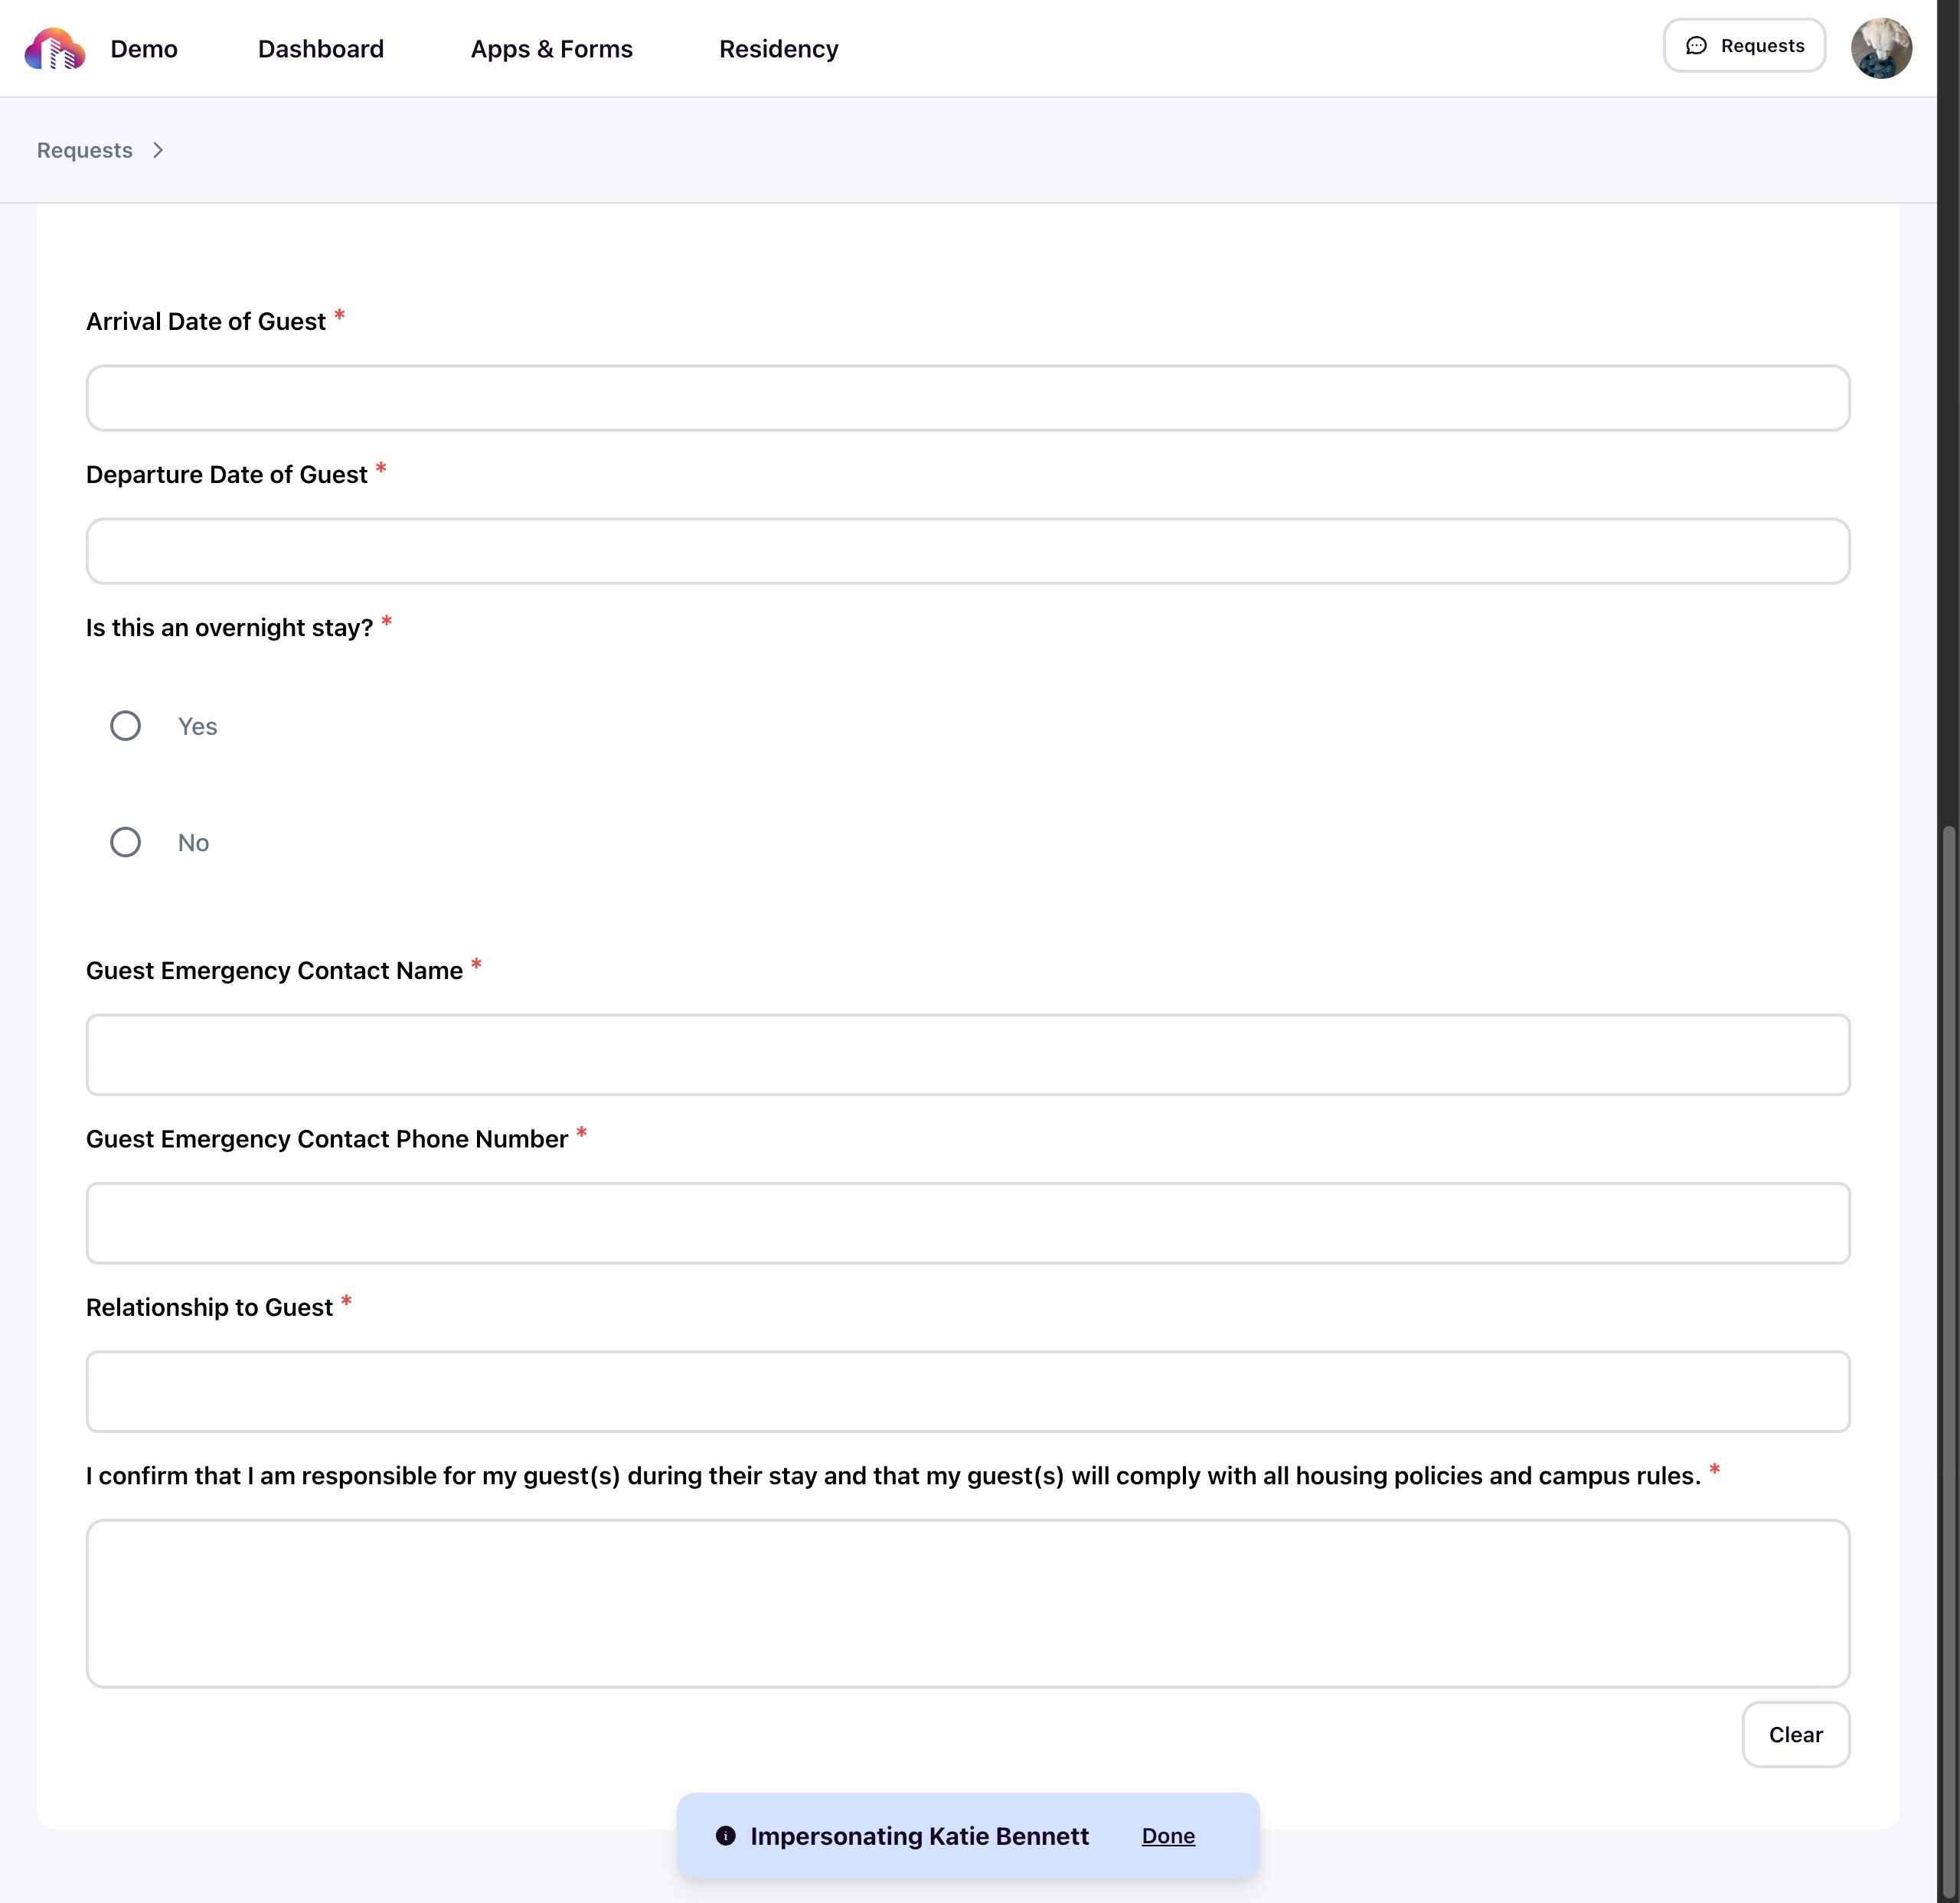Click the colorful cloud app logo
The image size is (1960, 1903).
pyautogui.click(x=55, y=49)
